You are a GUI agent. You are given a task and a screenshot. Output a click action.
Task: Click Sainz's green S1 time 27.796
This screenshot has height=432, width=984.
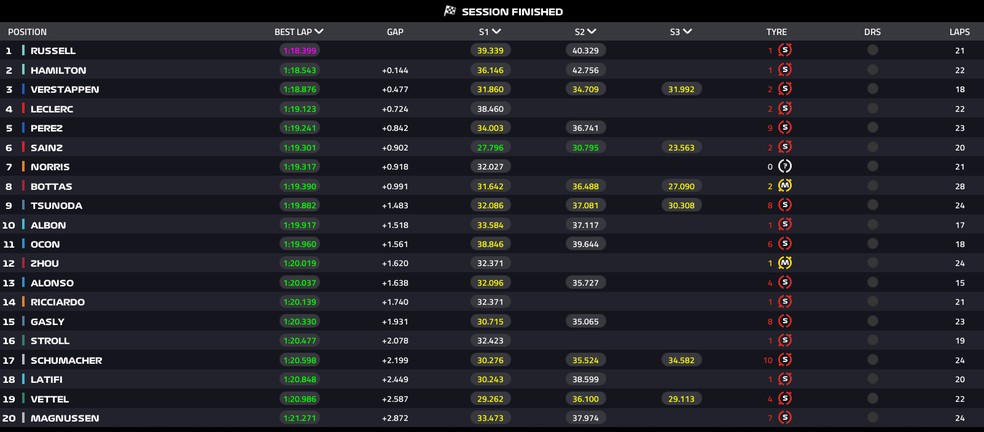pos(490,147)
